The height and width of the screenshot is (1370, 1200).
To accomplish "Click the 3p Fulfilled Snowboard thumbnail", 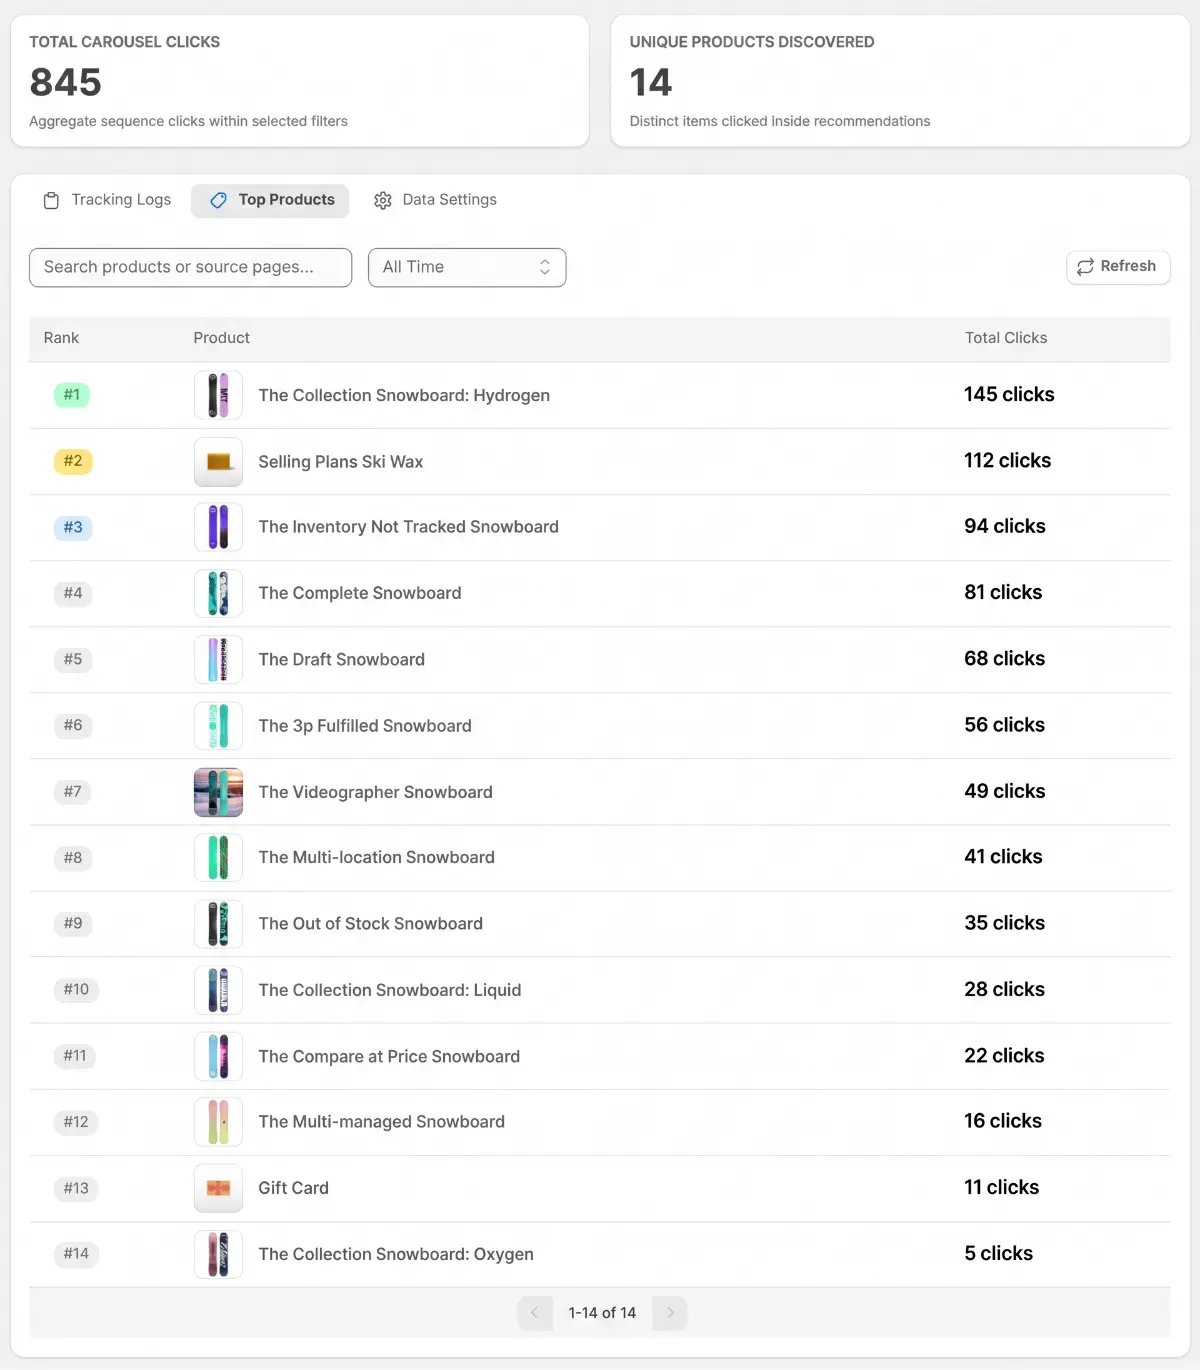I will coord(218,725).
